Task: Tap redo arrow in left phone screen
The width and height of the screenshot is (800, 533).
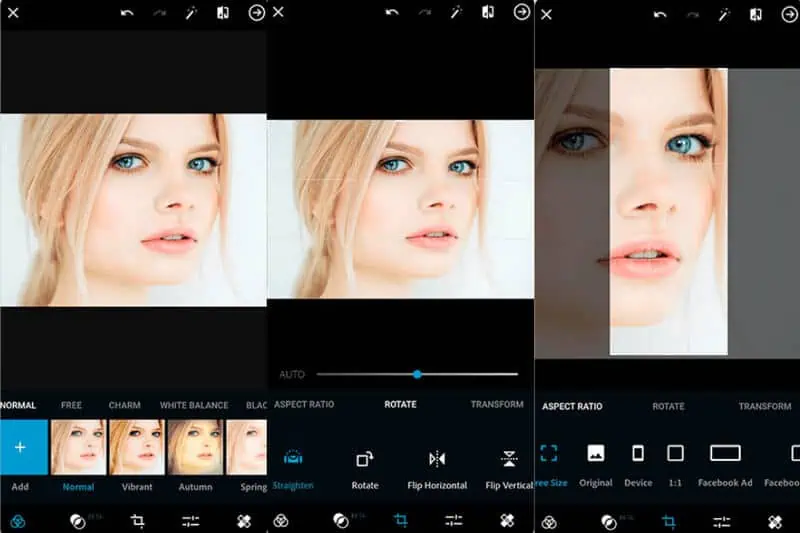Action: [160, 13]
